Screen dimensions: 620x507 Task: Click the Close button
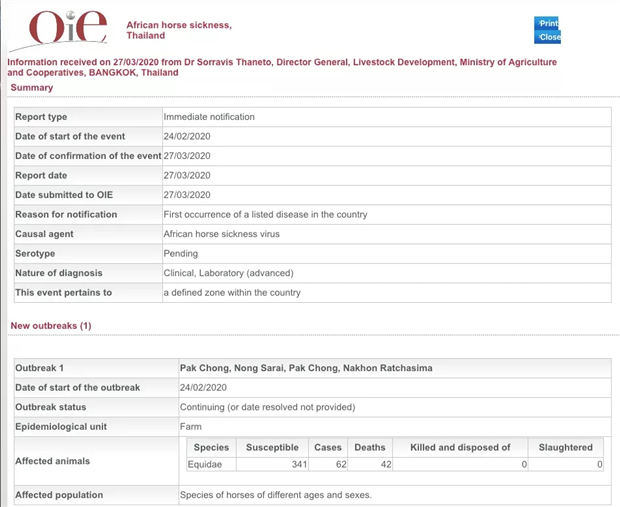pos(549,37)
